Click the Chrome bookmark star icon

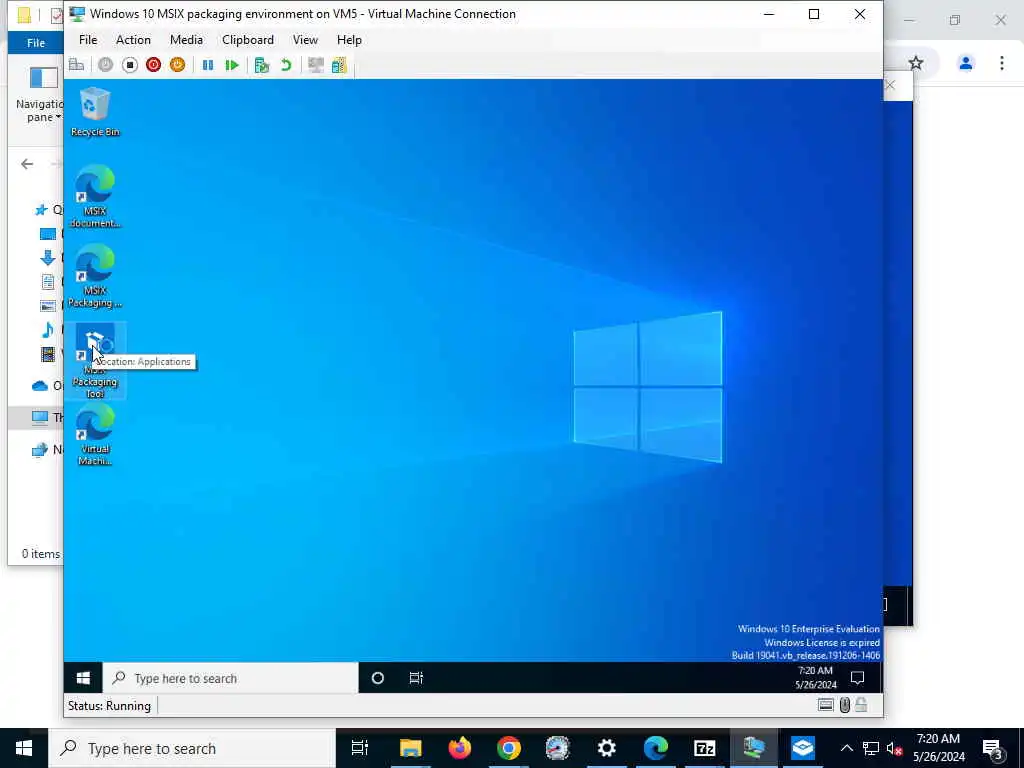pyautogui.click(x=916, y=63)
